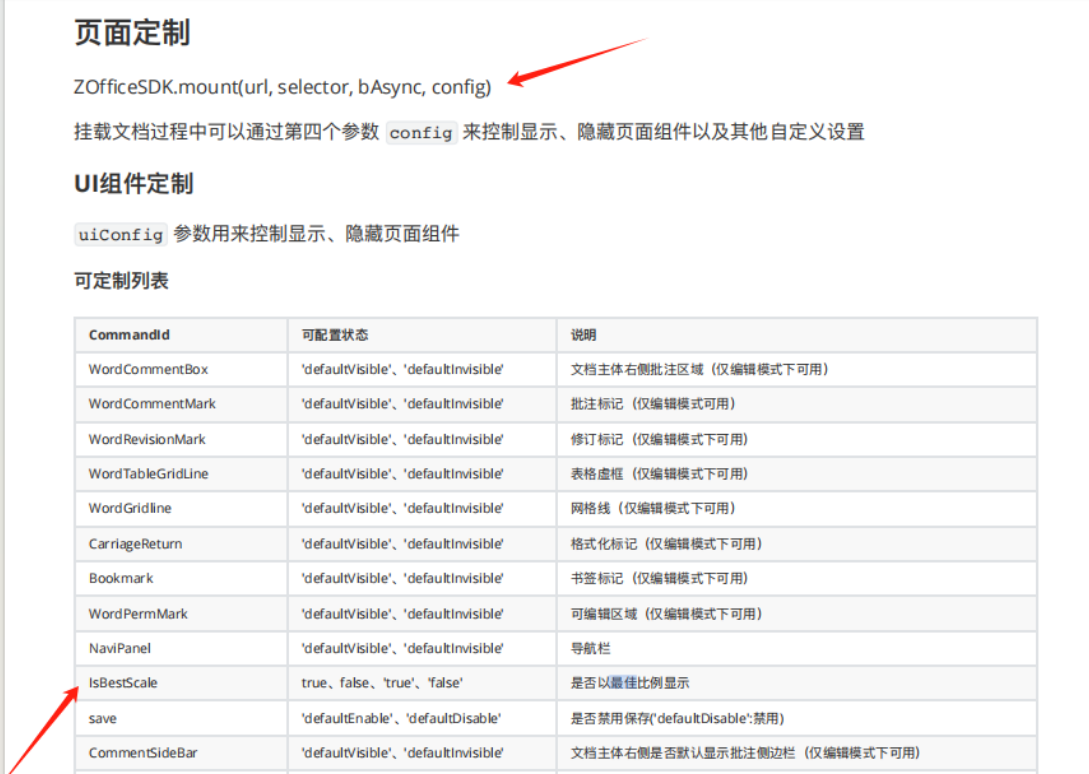Click the IsBestScale command cell

[x=123, y=683]
